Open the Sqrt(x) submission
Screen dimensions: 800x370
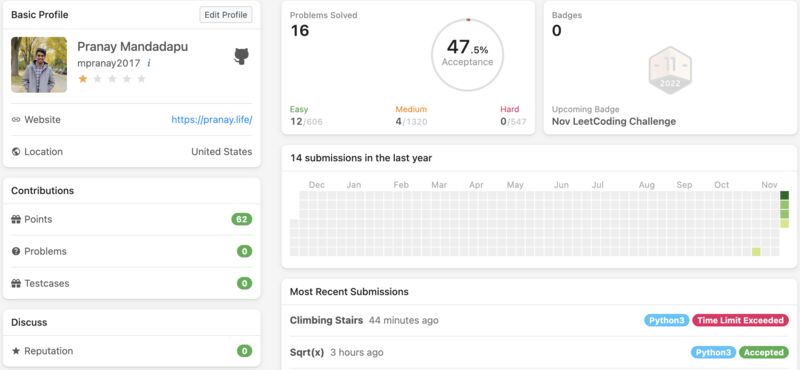307,352
